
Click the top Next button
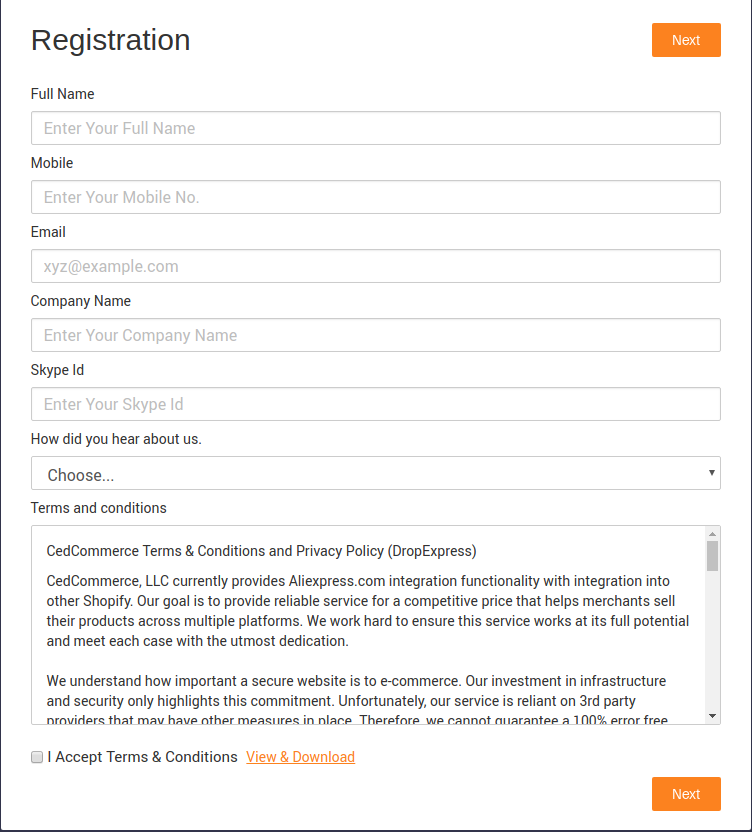(x=686, y=40)
